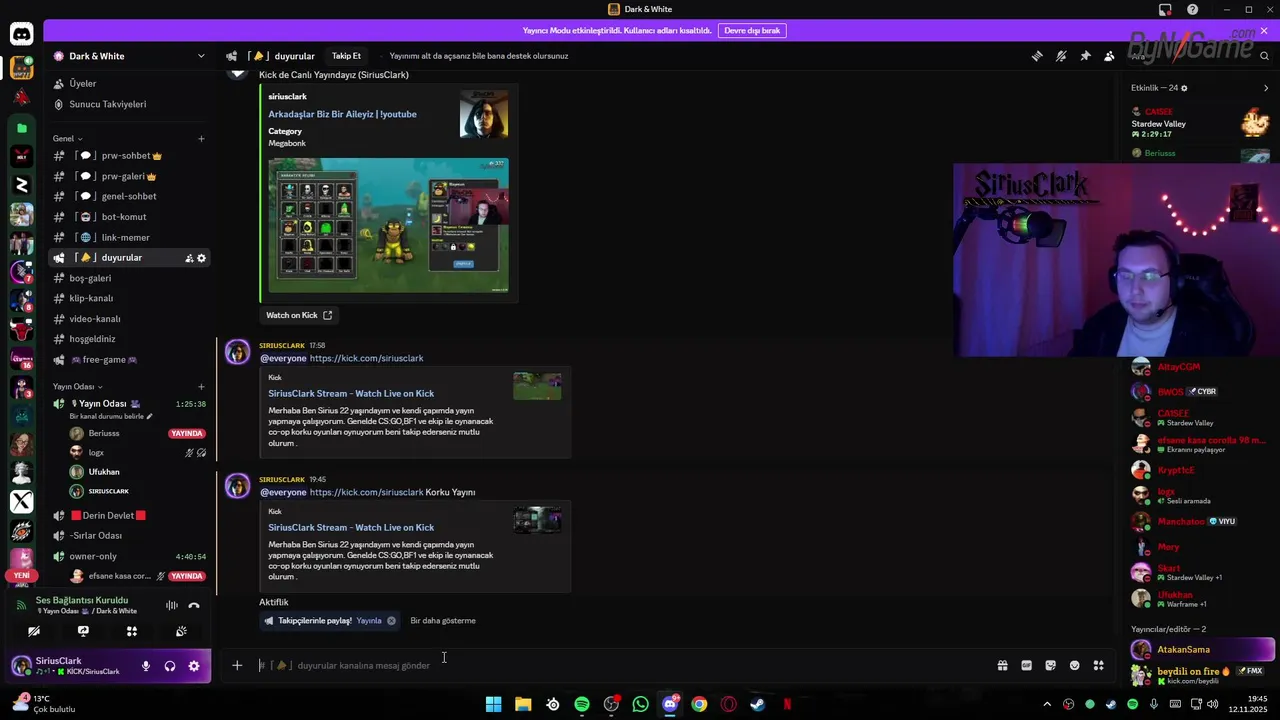1280x720 pixels.
Task: Toggle noise suppression waveform icon
Action: (x=172, y=605)
